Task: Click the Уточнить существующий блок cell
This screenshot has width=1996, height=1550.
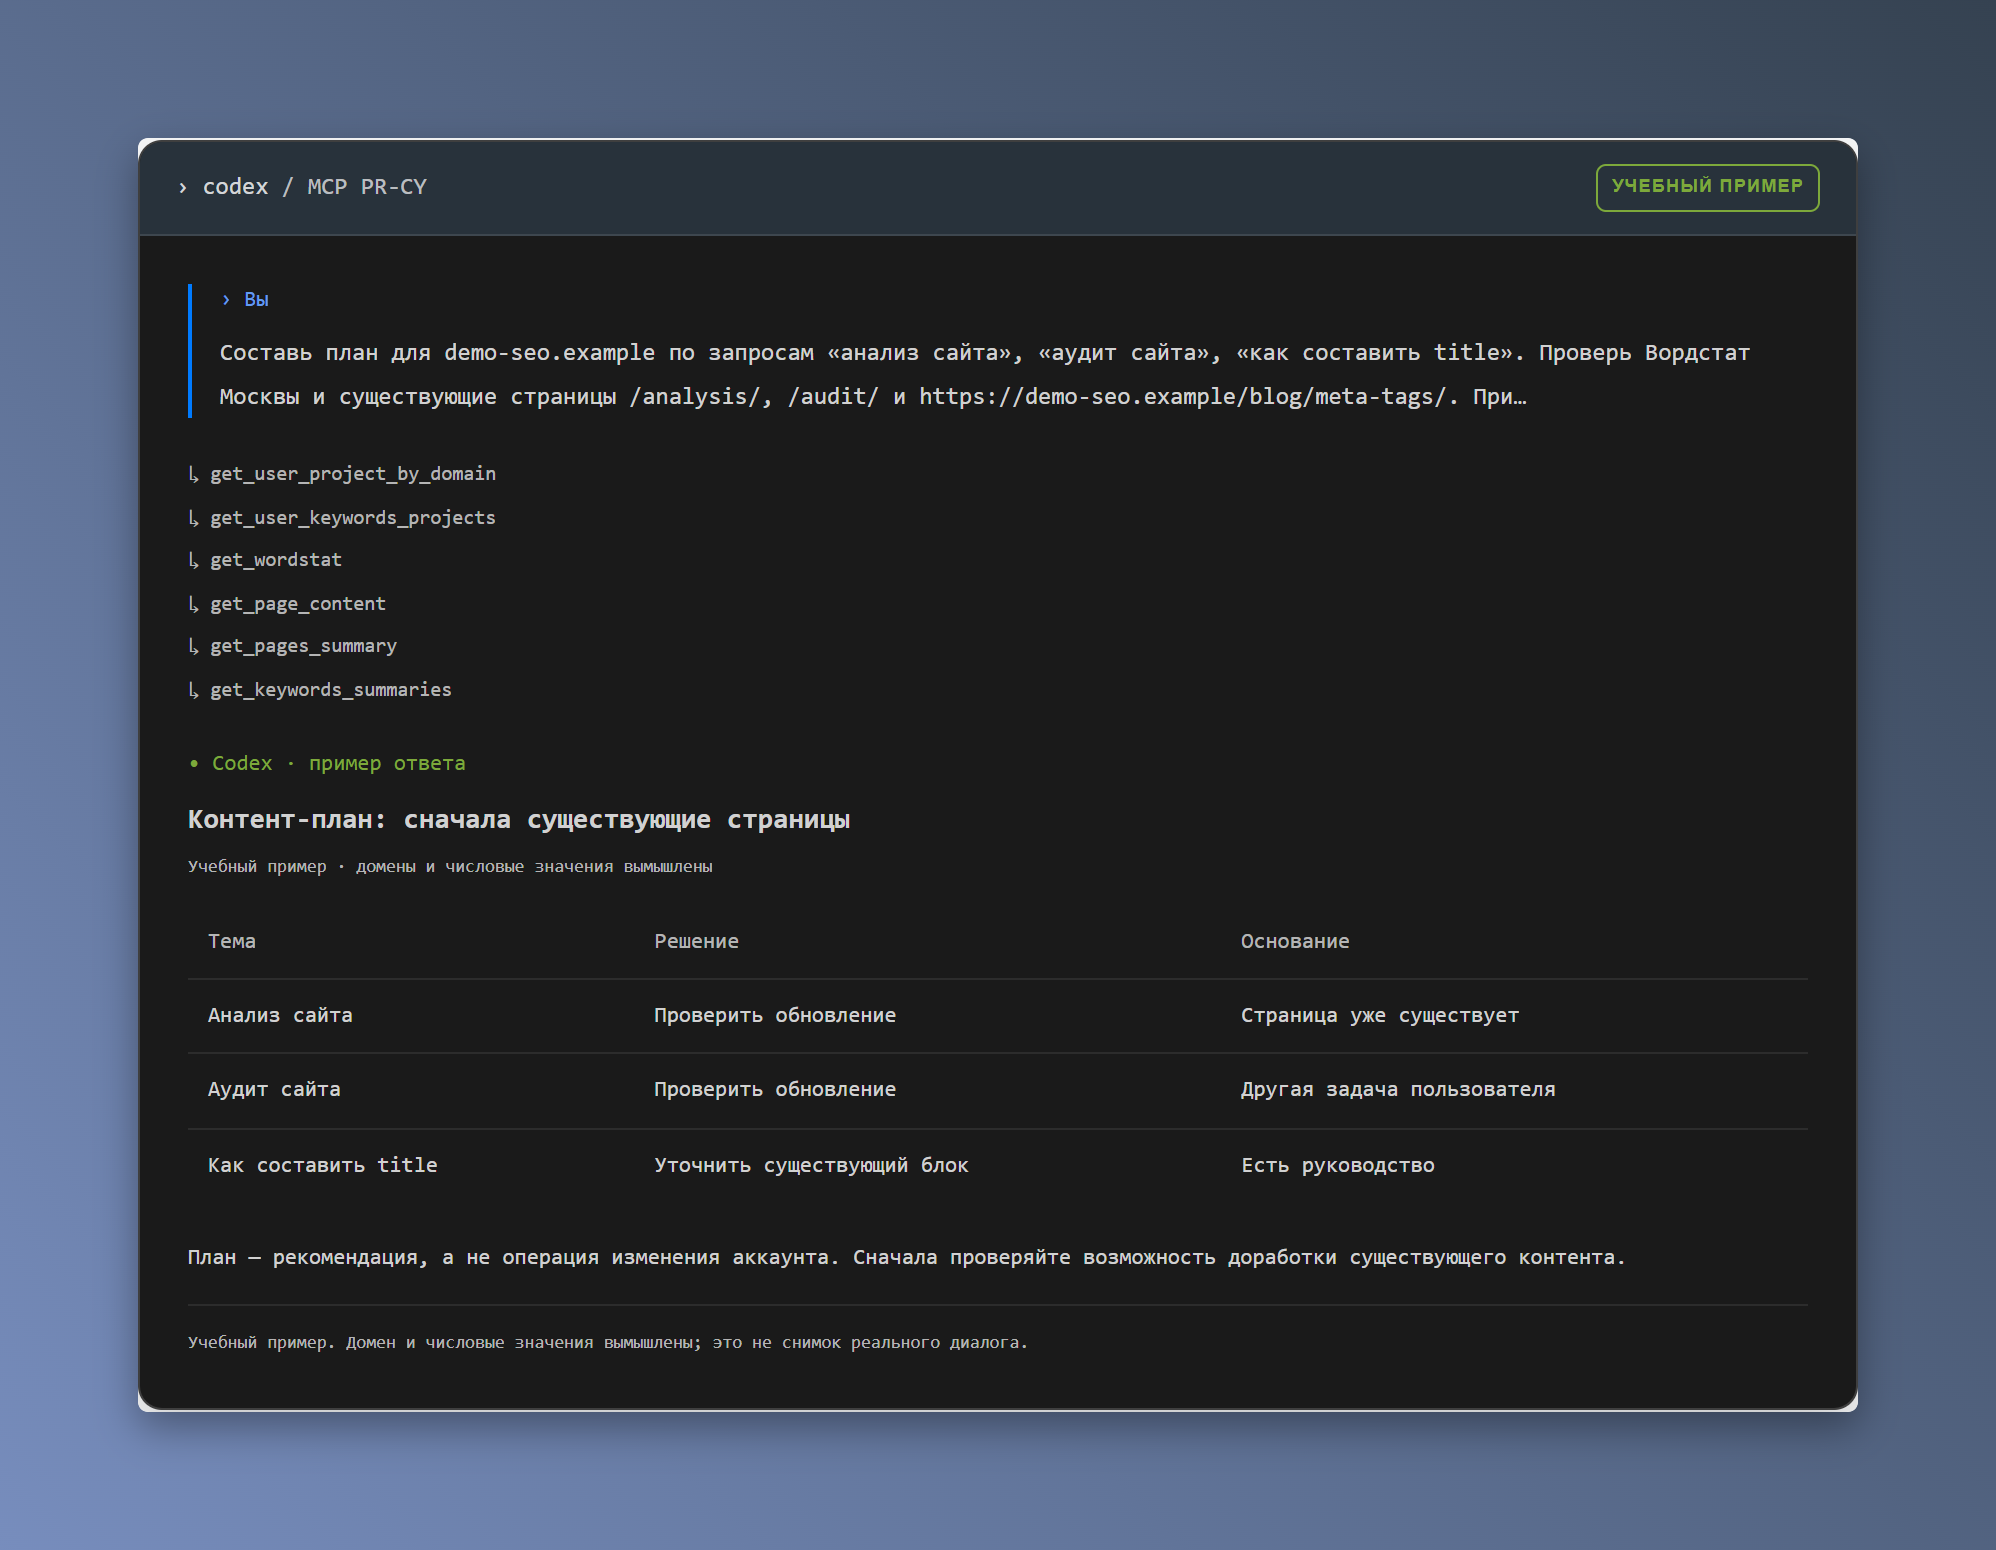Action: 811,1165
